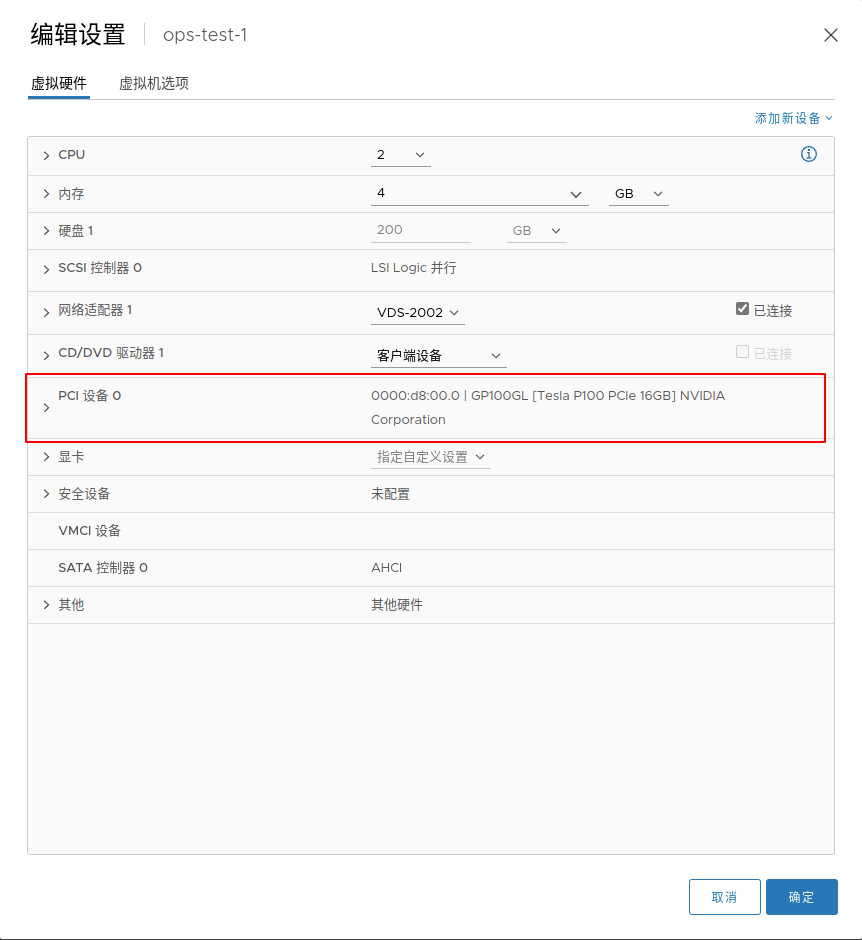Expand the PCI 设备 0 row
Viewport: 862px width, 940px height.
46,408
